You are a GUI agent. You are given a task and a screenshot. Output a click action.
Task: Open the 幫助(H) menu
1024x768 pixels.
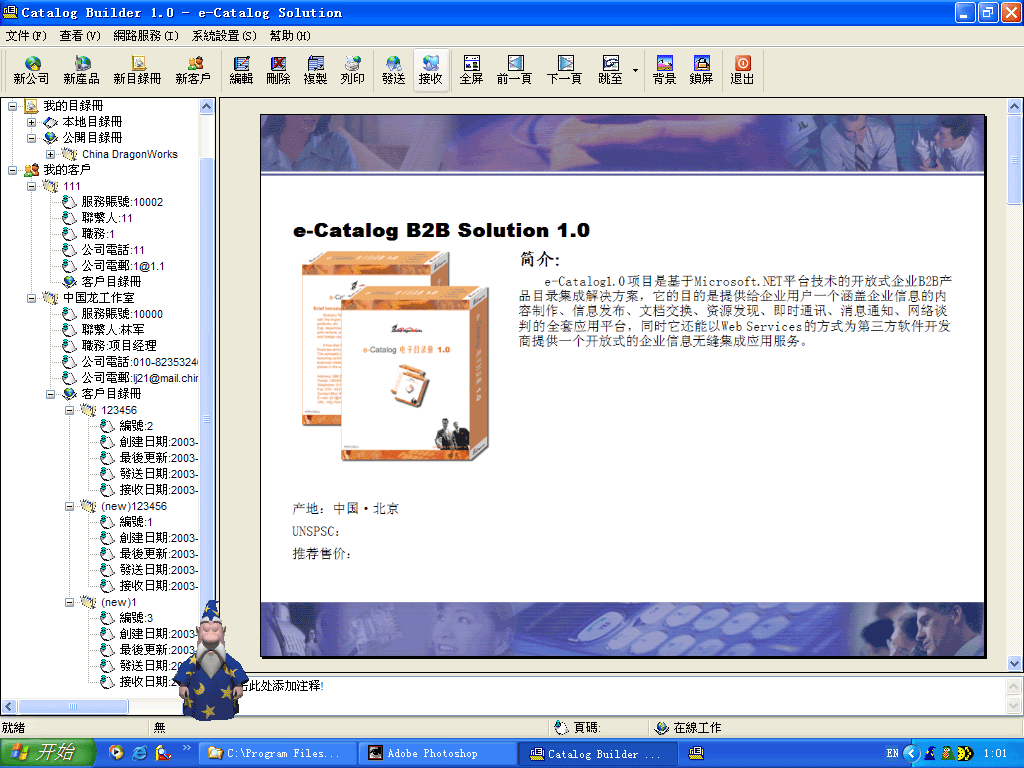[290, 35]
